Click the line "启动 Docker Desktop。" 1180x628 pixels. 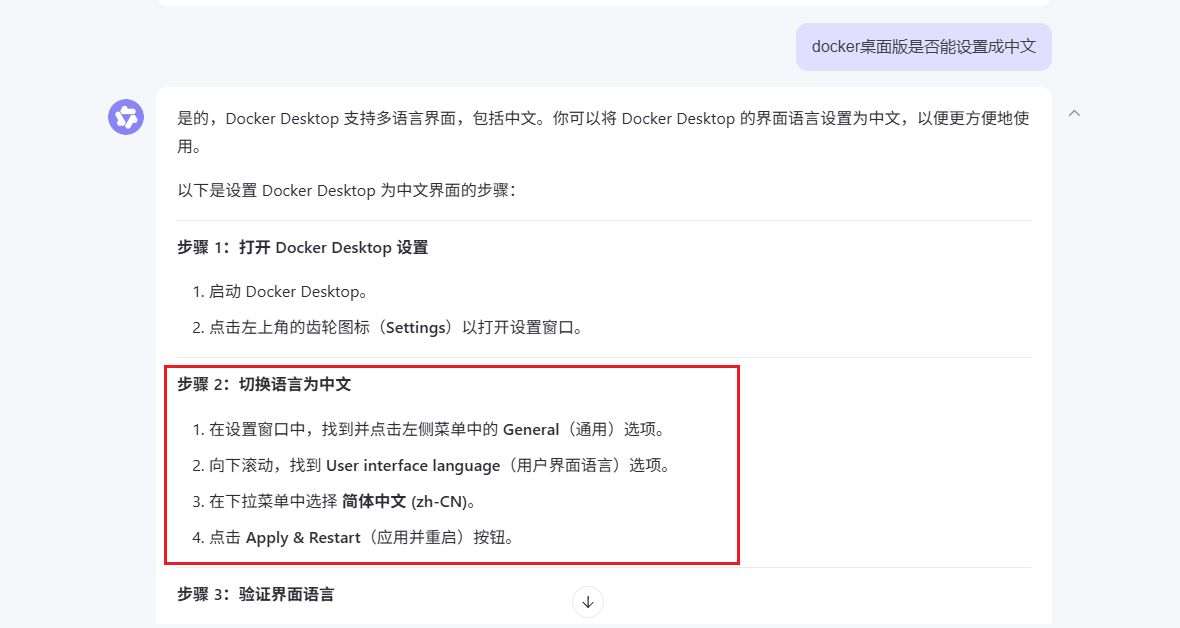(287, 291)
